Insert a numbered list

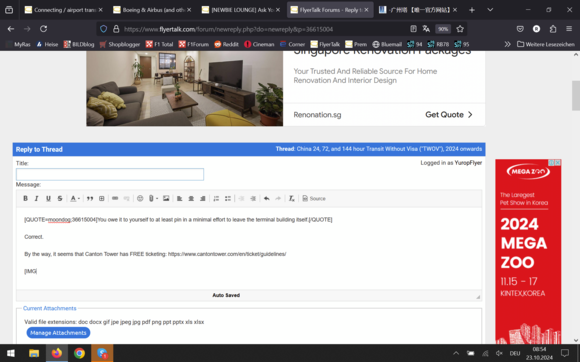coord(216,199)
